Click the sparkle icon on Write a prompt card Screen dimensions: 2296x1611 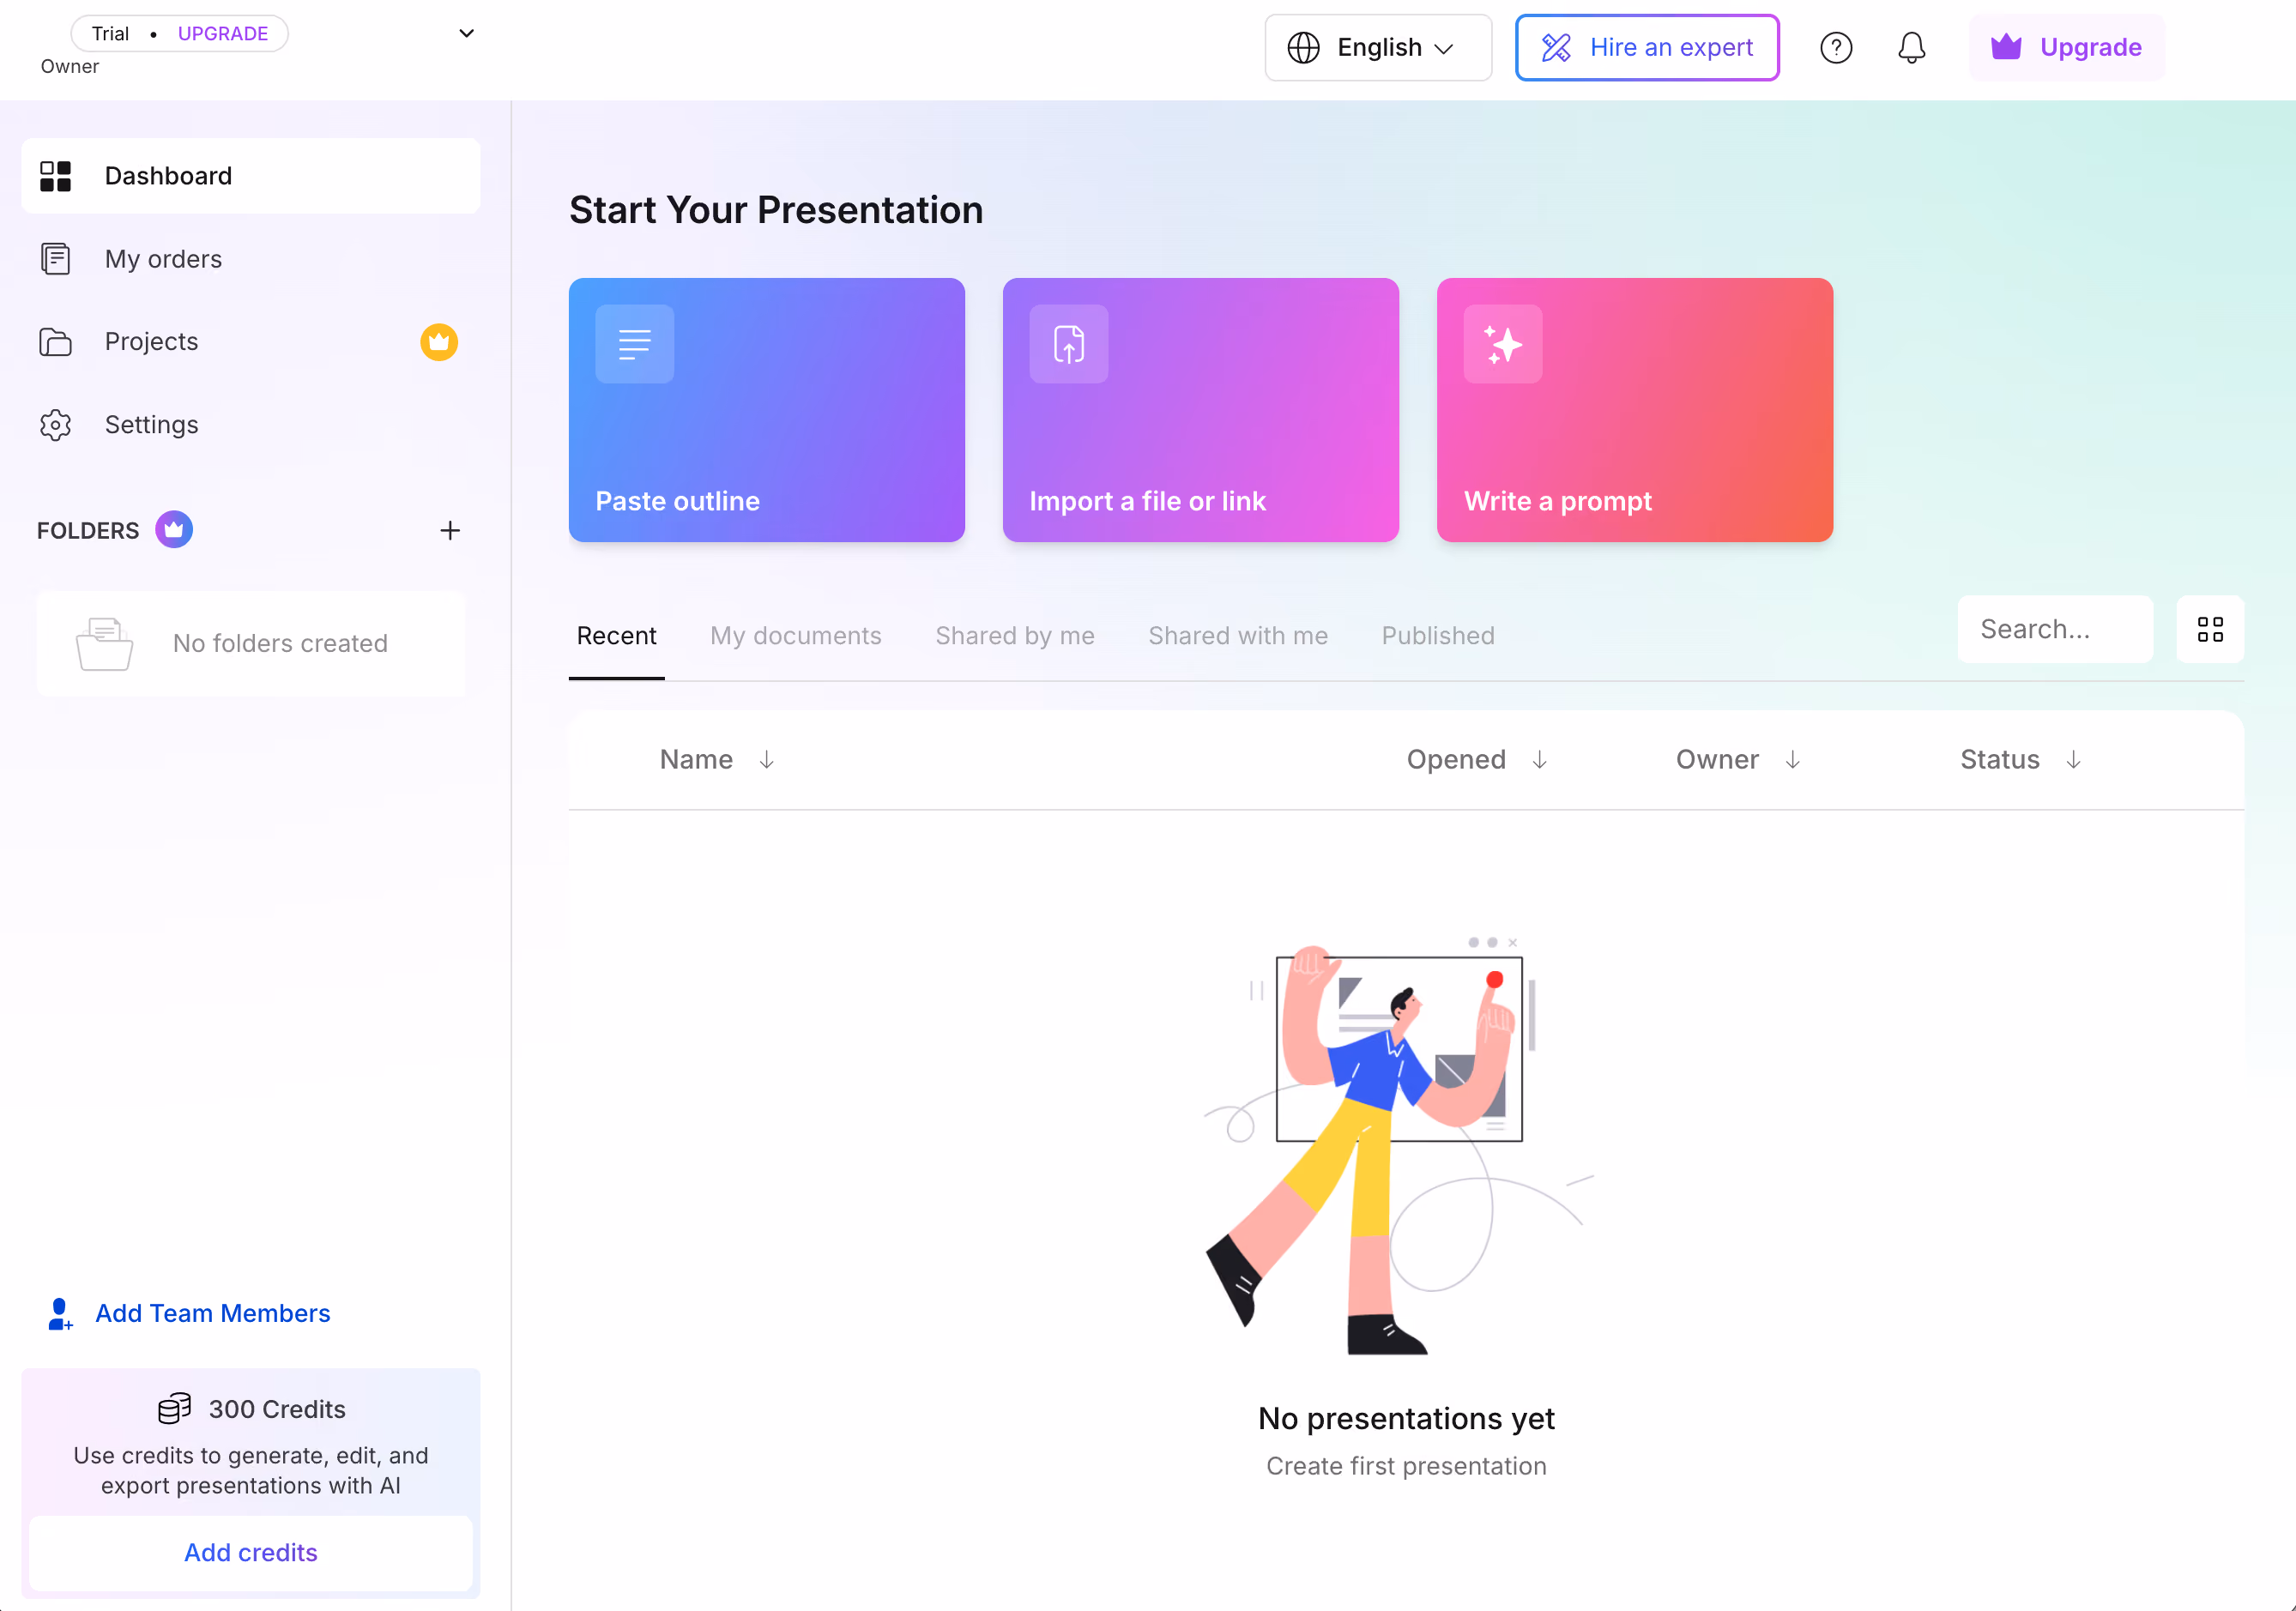pyautogui.click(x=1503, y=344)
